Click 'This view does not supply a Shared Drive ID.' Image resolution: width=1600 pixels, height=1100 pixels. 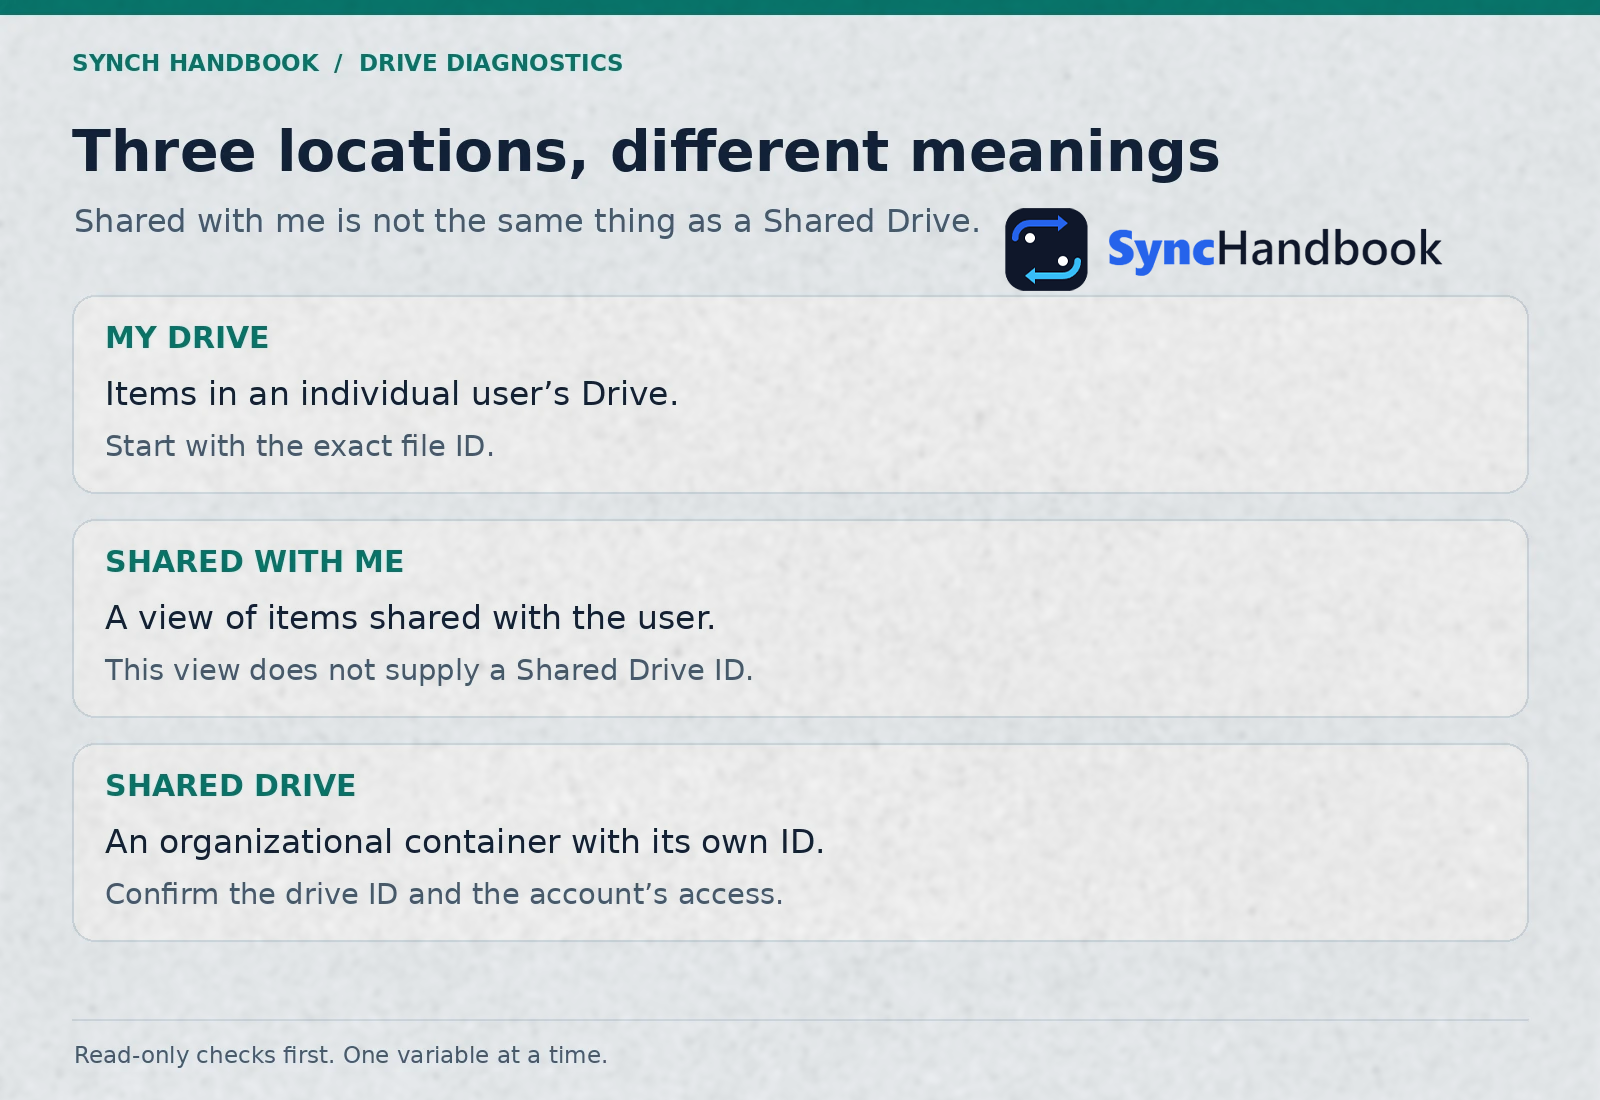[429, 670]
